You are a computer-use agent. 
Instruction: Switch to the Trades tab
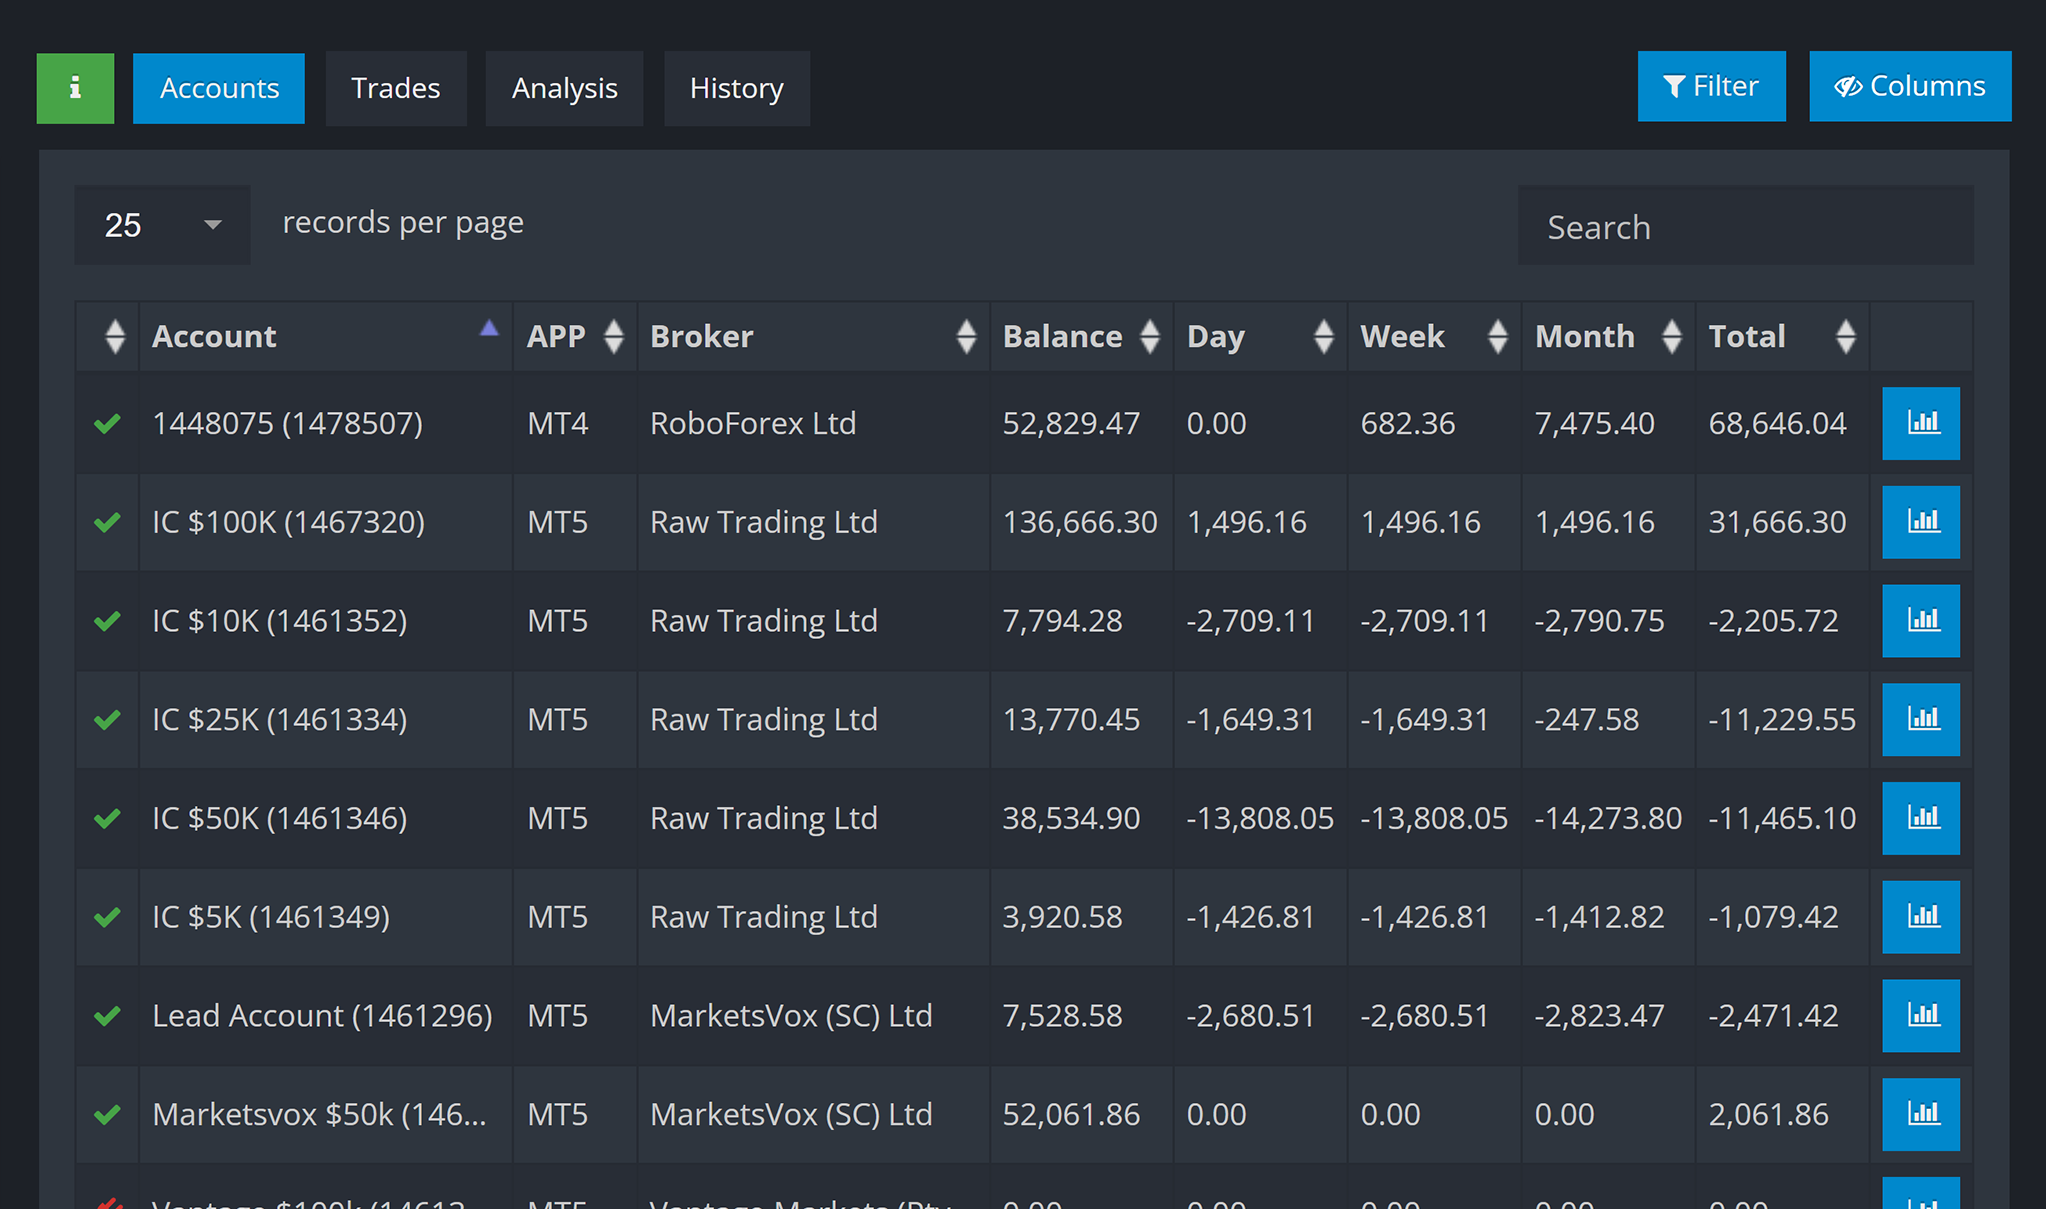pos(396,88)
